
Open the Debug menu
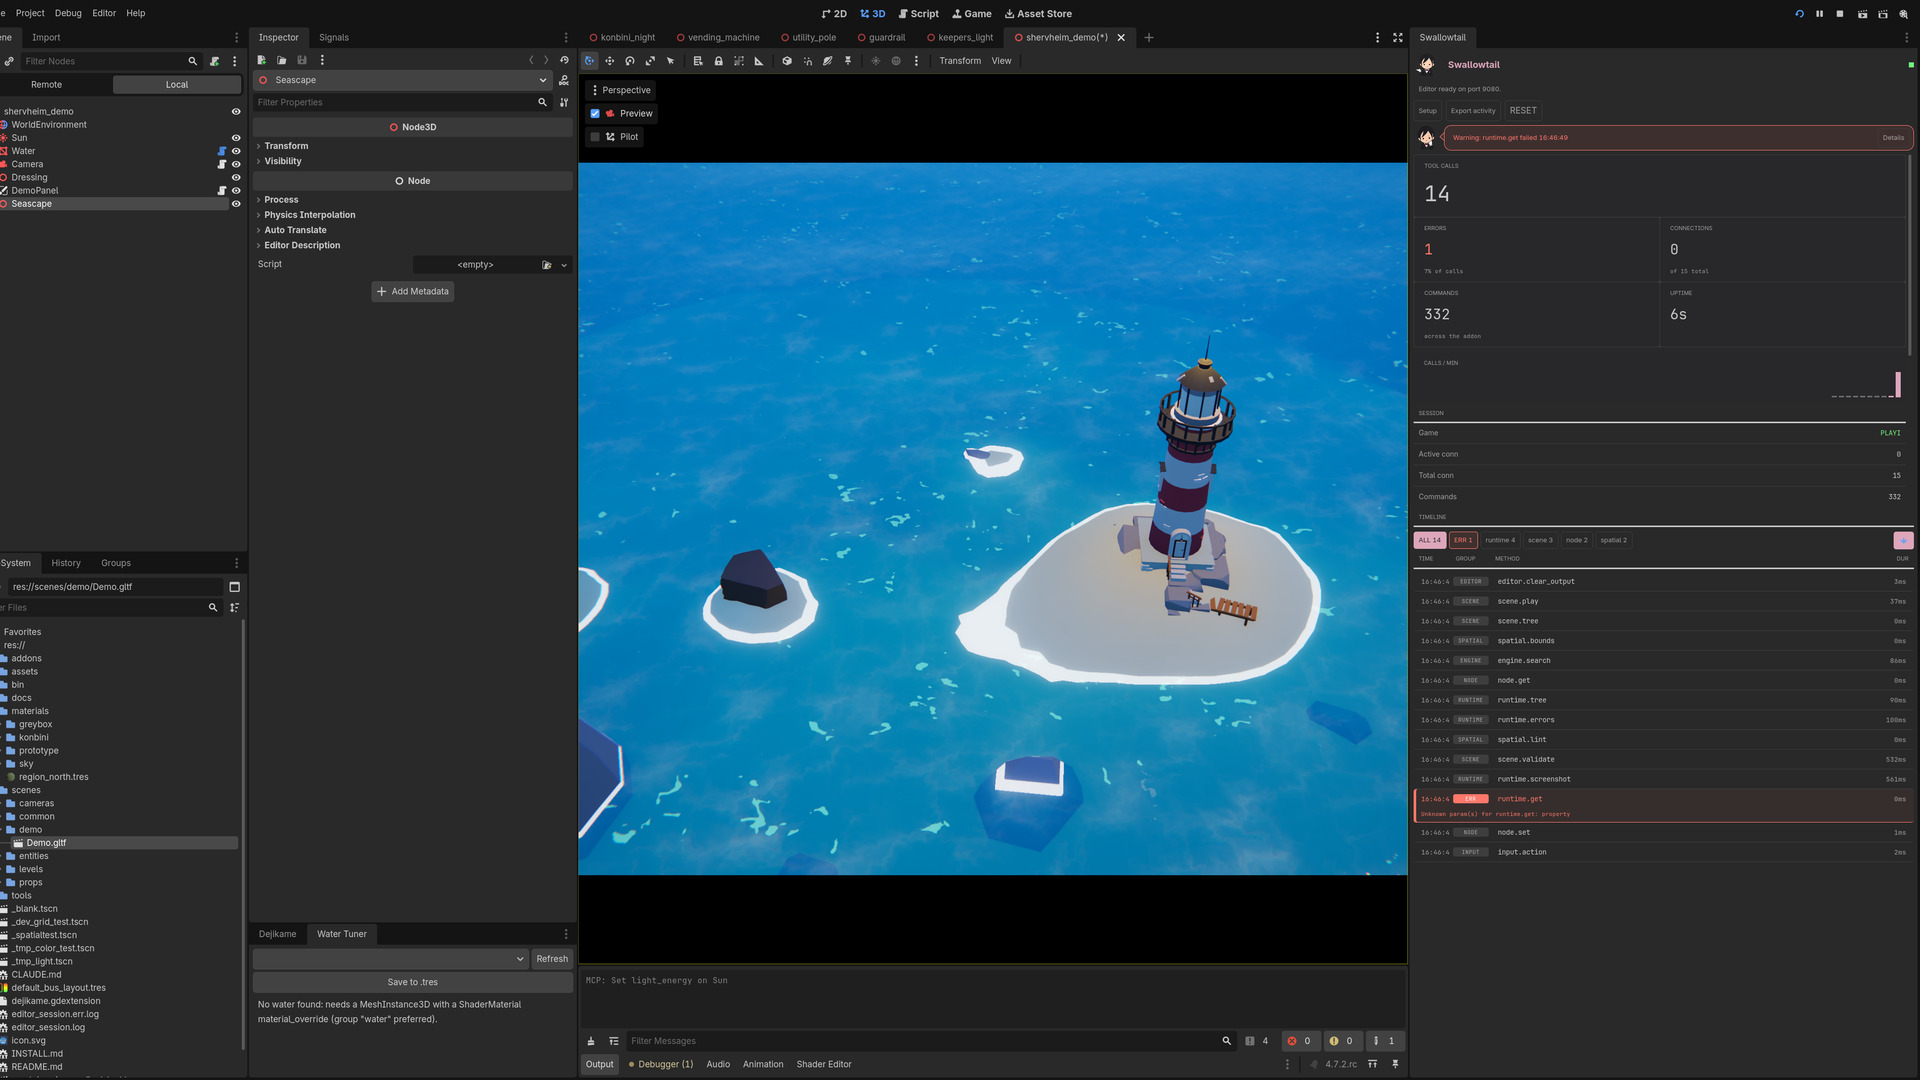pyautogui.click(x=68, y=13)
